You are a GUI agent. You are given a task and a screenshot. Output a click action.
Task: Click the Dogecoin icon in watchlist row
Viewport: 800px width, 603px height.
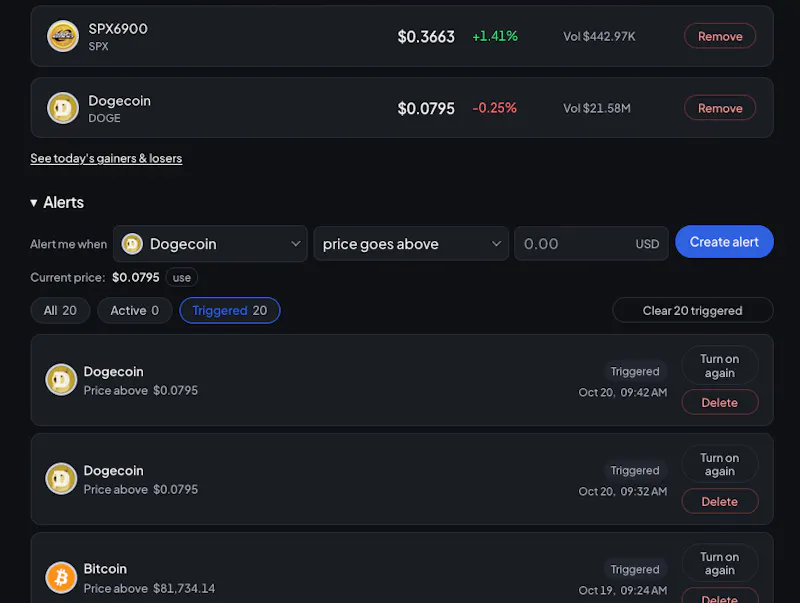point(63,108)
